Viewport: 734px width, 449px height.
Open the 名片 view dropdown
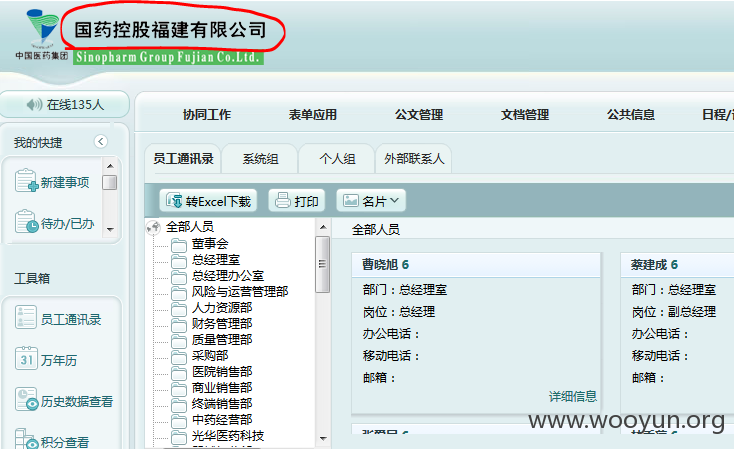(x=371, y=201)
